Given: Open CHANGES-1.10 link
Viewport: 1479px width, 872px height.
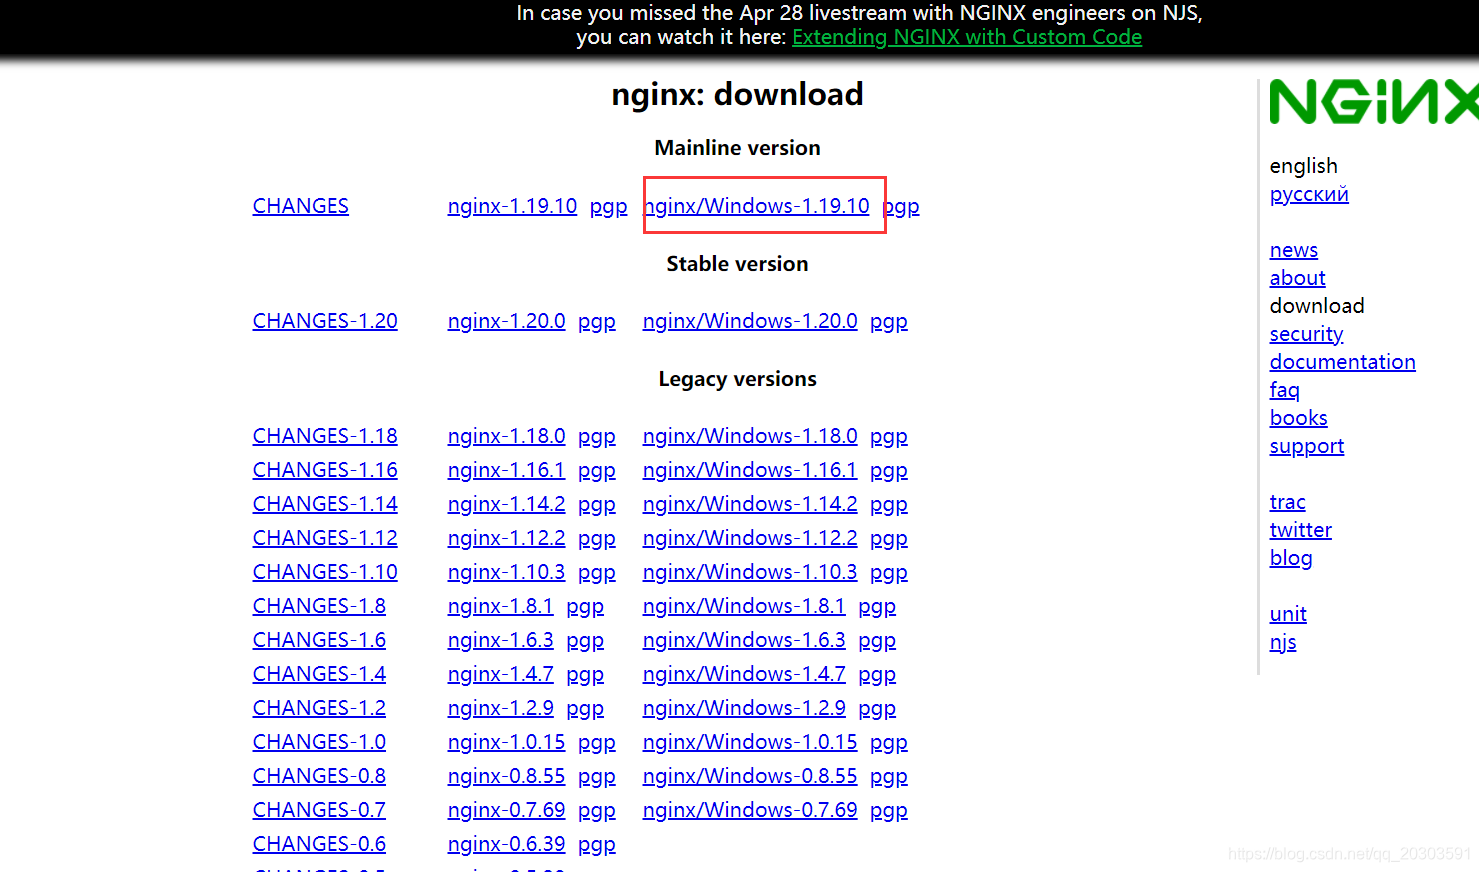Looking at the screenshot, I should pyautogui.click(x=325, y=572).
